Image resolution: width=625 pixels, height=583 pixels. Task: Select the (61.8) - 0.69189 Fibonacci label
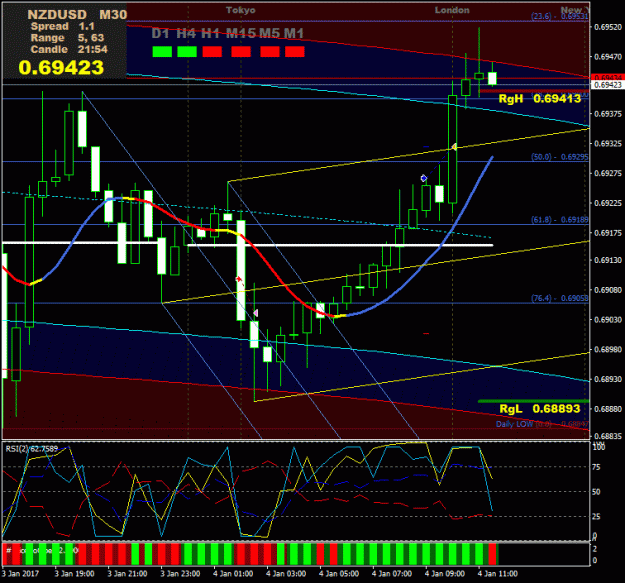pos(560,220)
